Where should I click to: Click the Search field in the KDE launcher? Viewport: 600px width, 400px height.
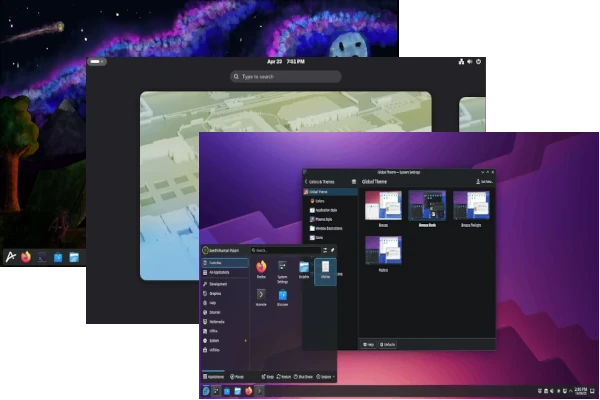coord(286,250)
